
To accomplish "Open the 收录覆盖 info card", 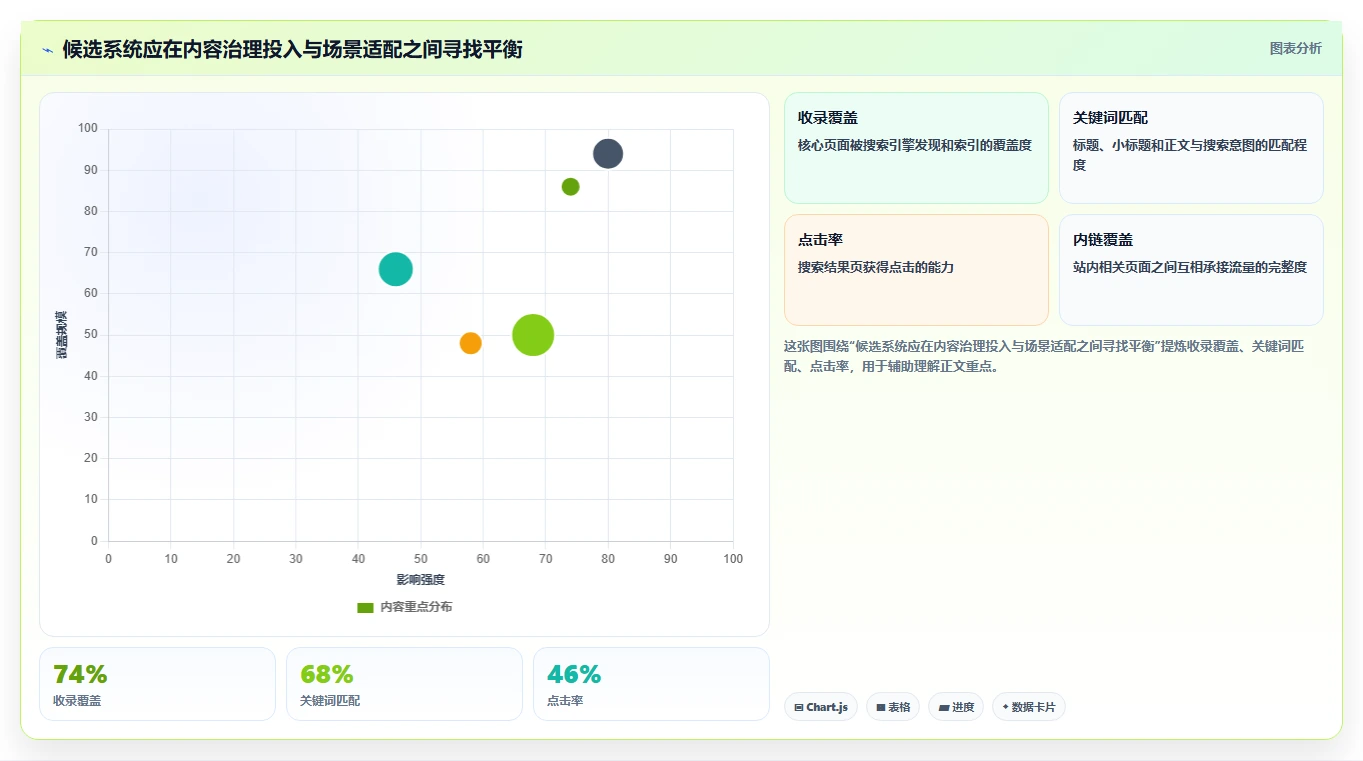I will click(x=916, y=148).
